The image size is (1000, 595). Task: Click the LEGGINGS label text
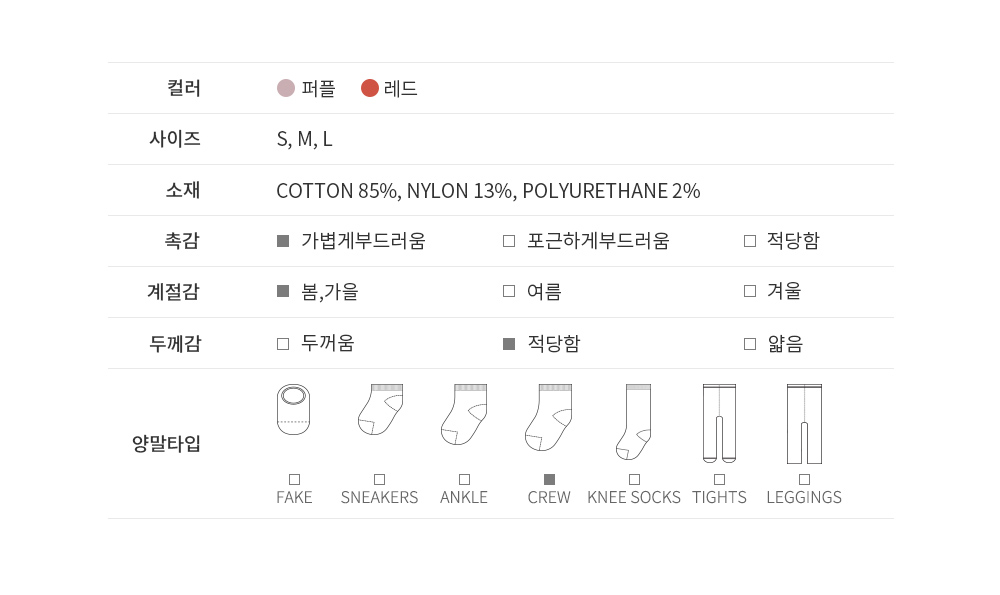[x=804, y=497]
